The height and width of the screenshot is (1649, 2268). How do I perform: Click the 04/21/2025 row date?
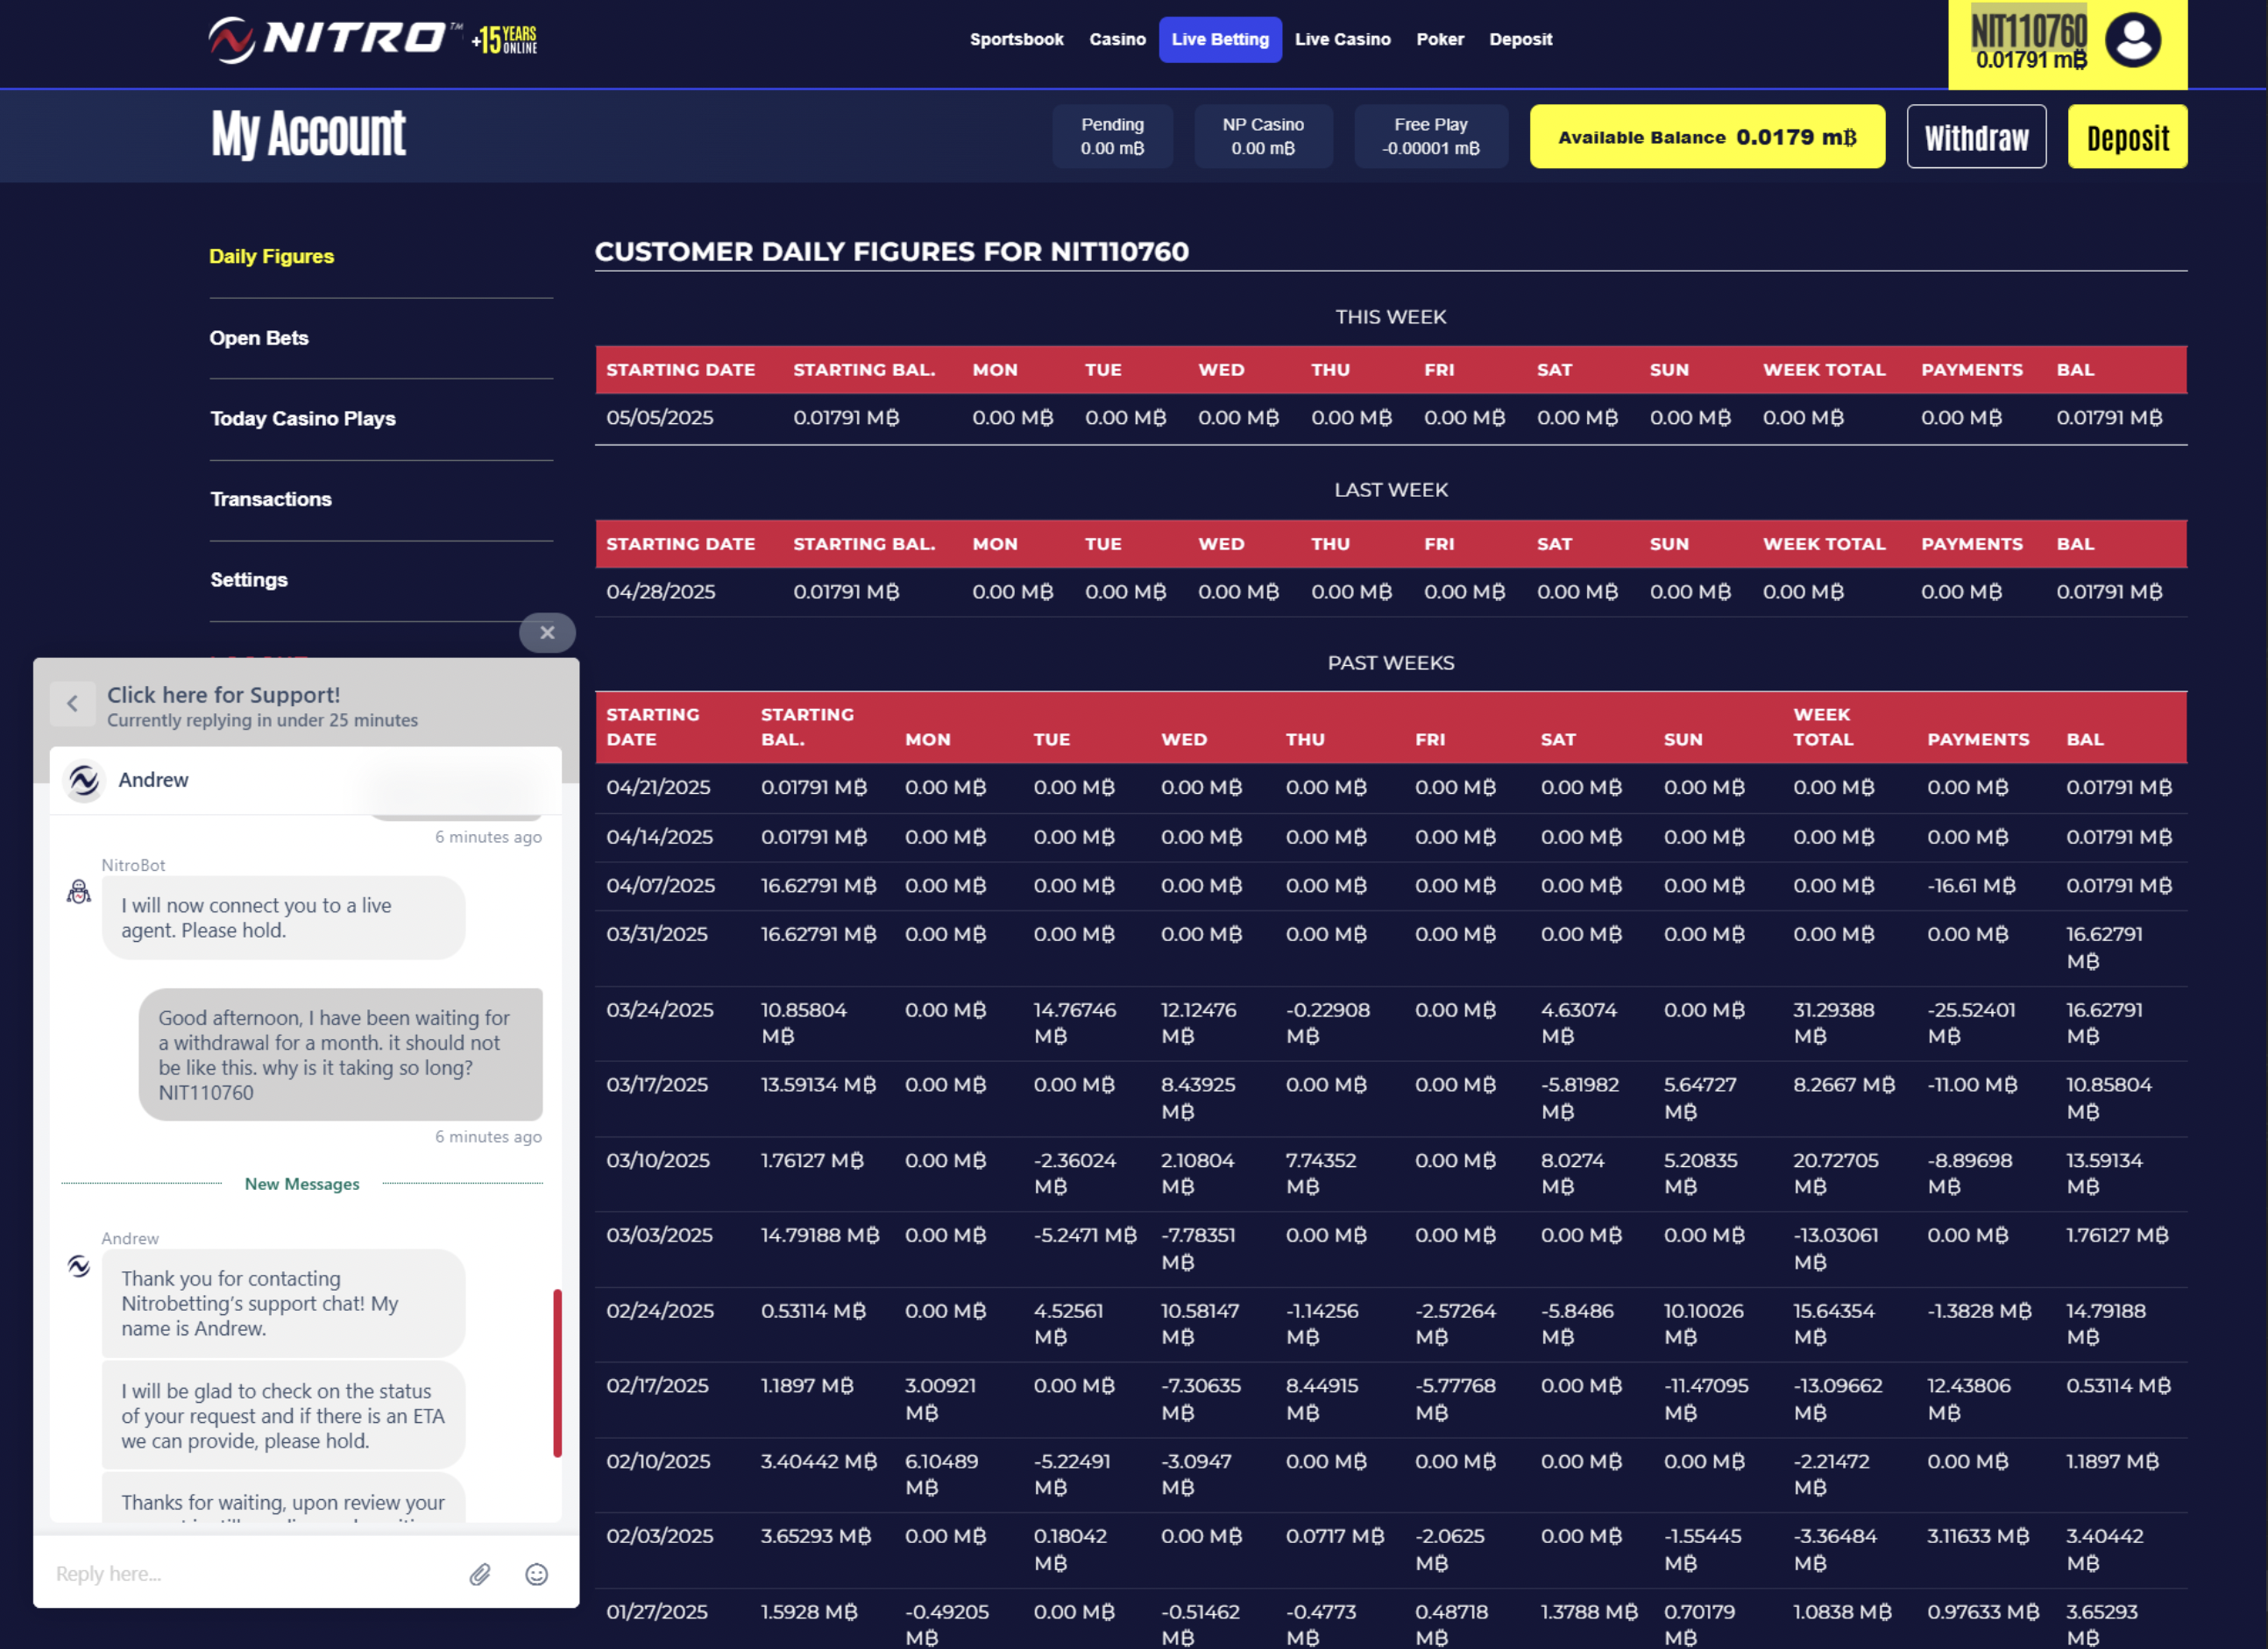(x=658, y=788)
